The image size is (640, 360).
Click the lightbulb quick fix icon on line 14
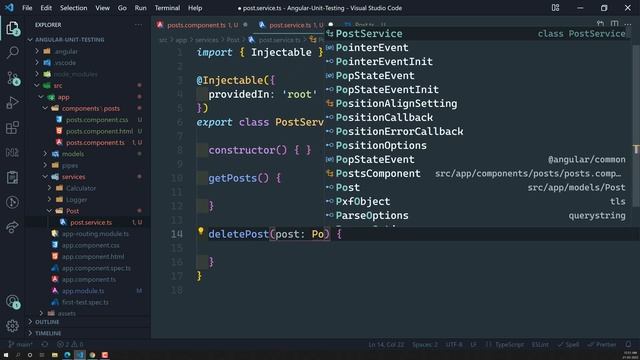pyautogui.click(x=200, y=231)
